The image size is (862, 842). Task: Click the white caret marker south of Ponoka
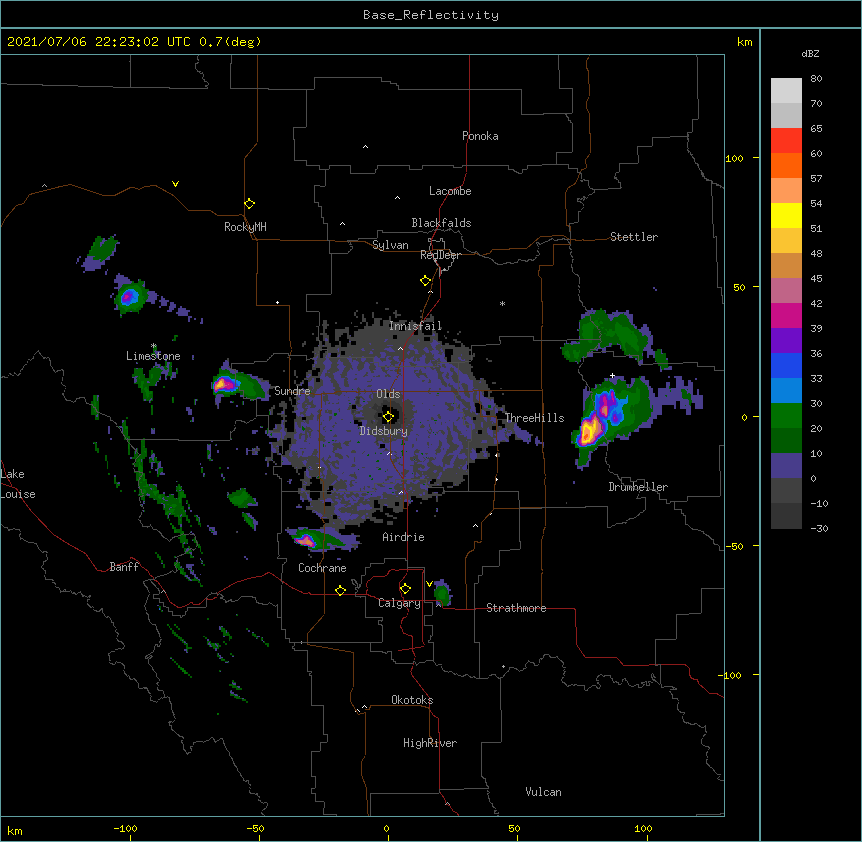(x=365, y=147)
